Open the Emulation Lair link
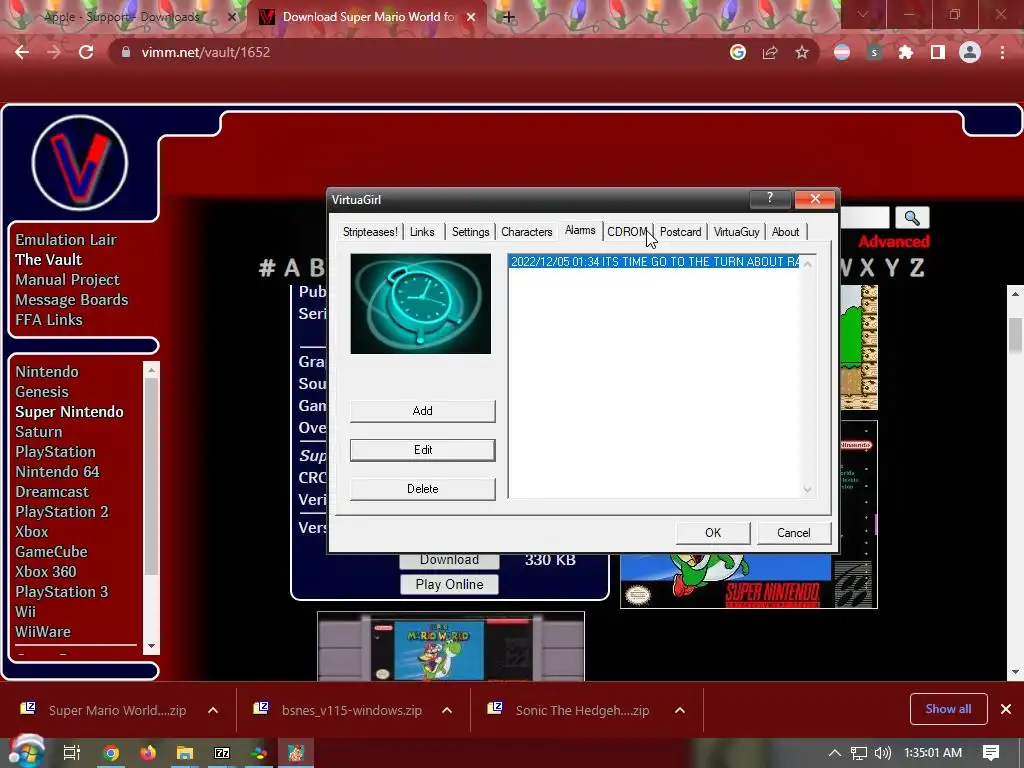1024x768 pixels. [x=66, y=240]
